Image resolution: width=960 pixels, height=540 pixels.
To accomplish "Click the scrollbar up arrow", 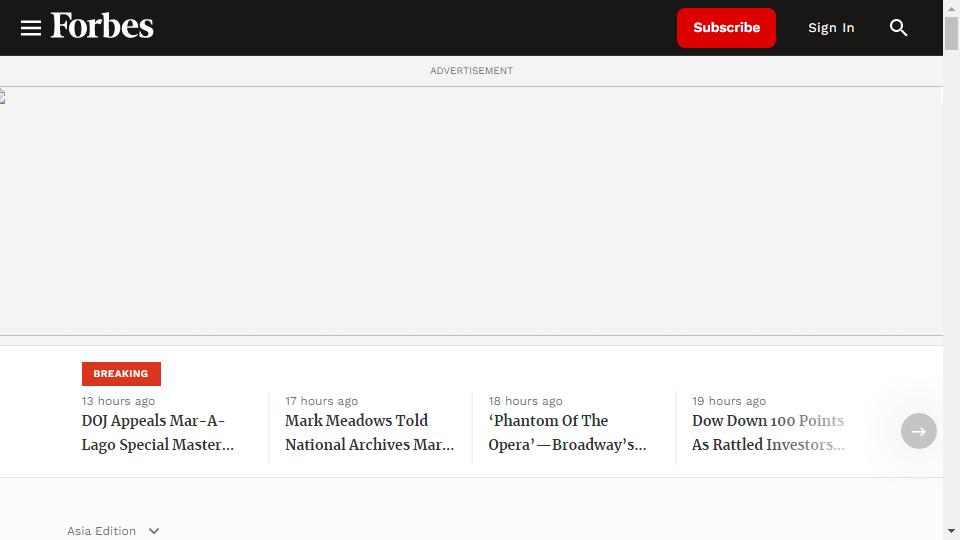I will point(951,8).
